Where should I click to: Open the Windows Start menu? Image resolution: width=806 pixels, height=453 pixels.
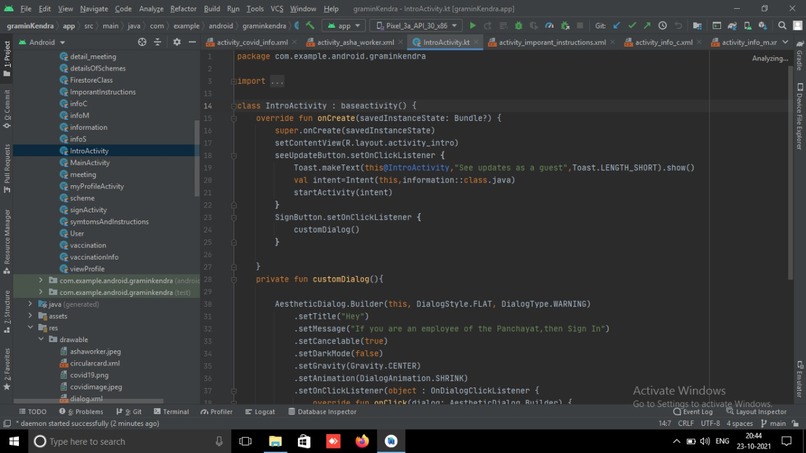pyautogui.click(x=14, y=441)
